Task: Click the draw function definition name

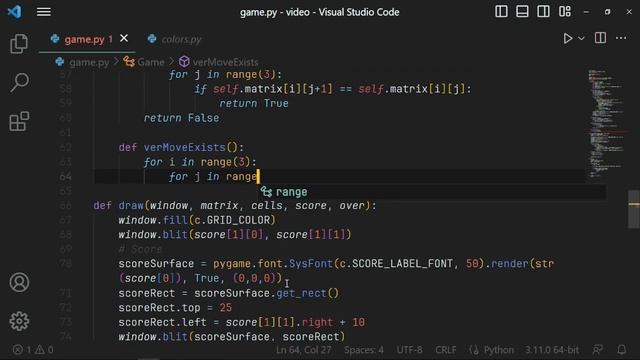Action: pos(131,206)
